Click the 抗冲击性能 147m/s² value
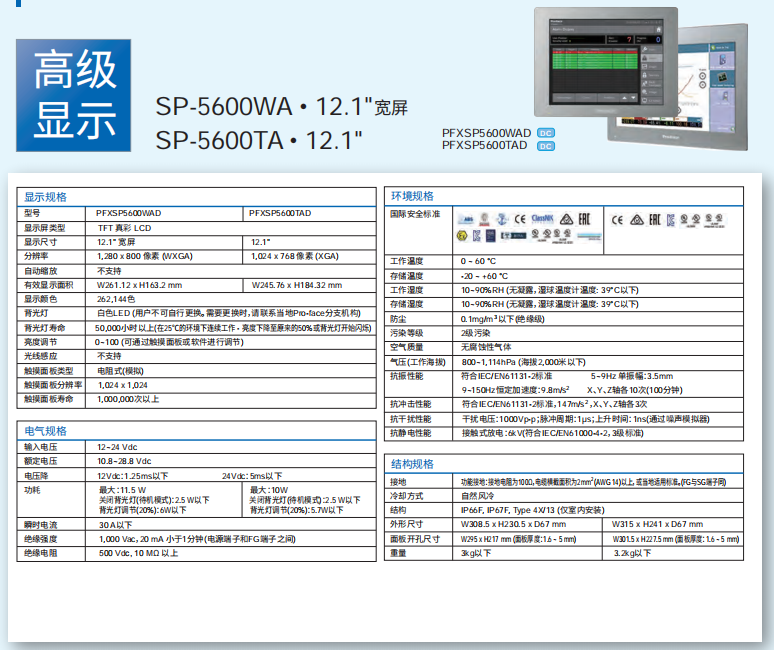This screenshot has width=774, height=650. (554, 404)
